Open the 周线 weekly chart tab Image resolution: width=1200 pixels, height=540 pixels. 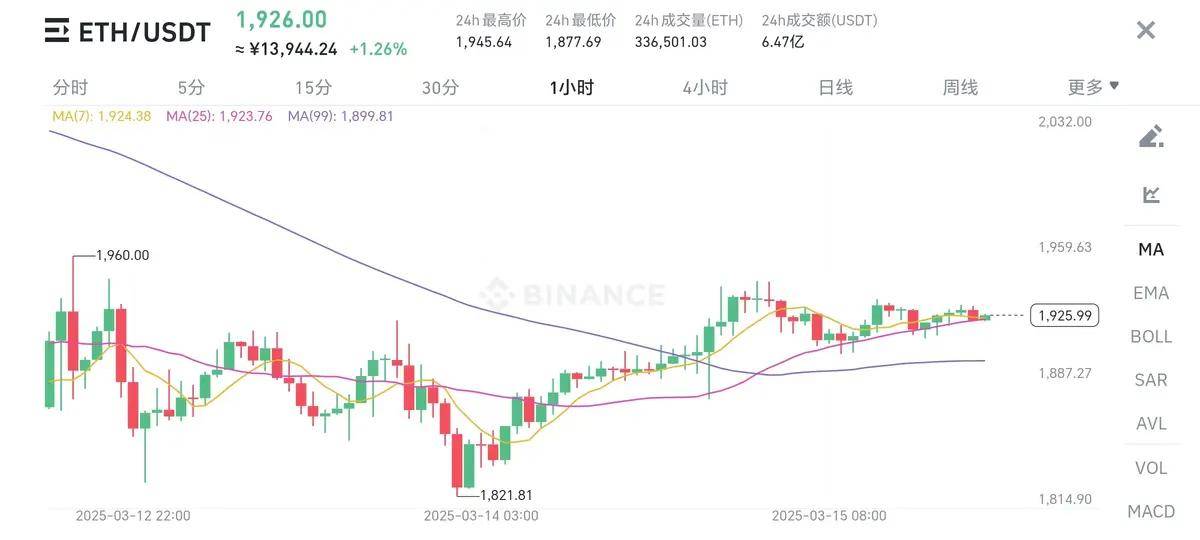tap(960, 87)
